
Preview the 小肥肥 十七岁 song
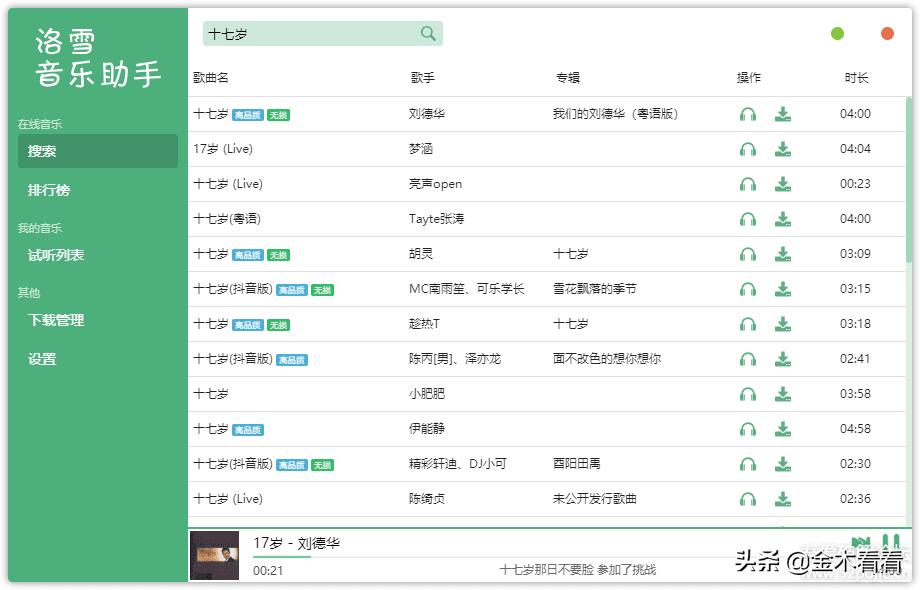748,394
